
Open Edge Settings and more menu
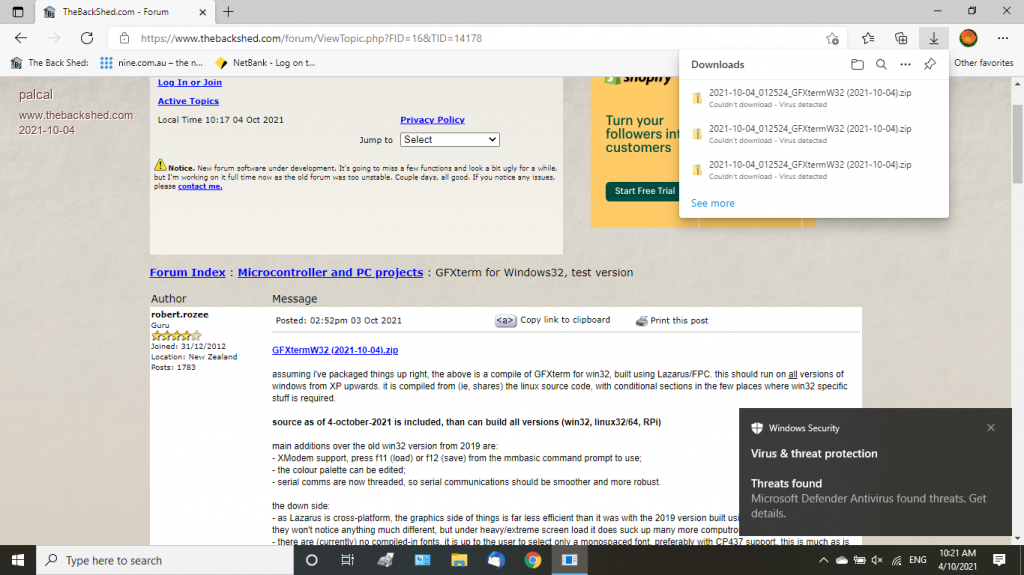point(1003,38)
